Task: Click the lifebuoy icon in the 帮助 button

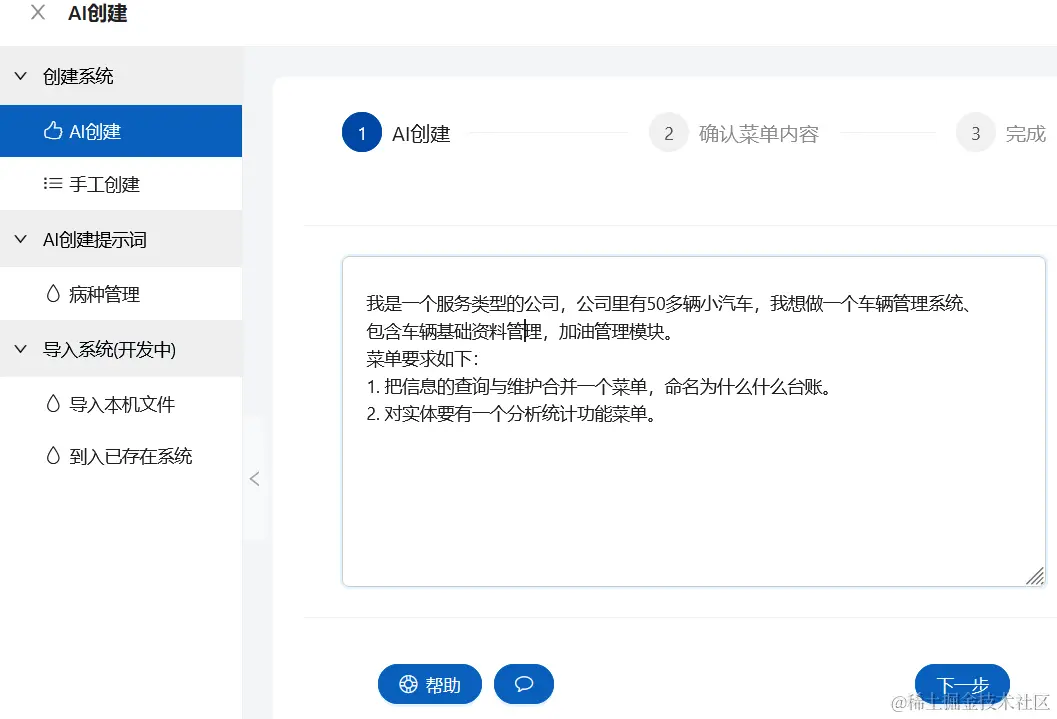Action: click(409, 685)
